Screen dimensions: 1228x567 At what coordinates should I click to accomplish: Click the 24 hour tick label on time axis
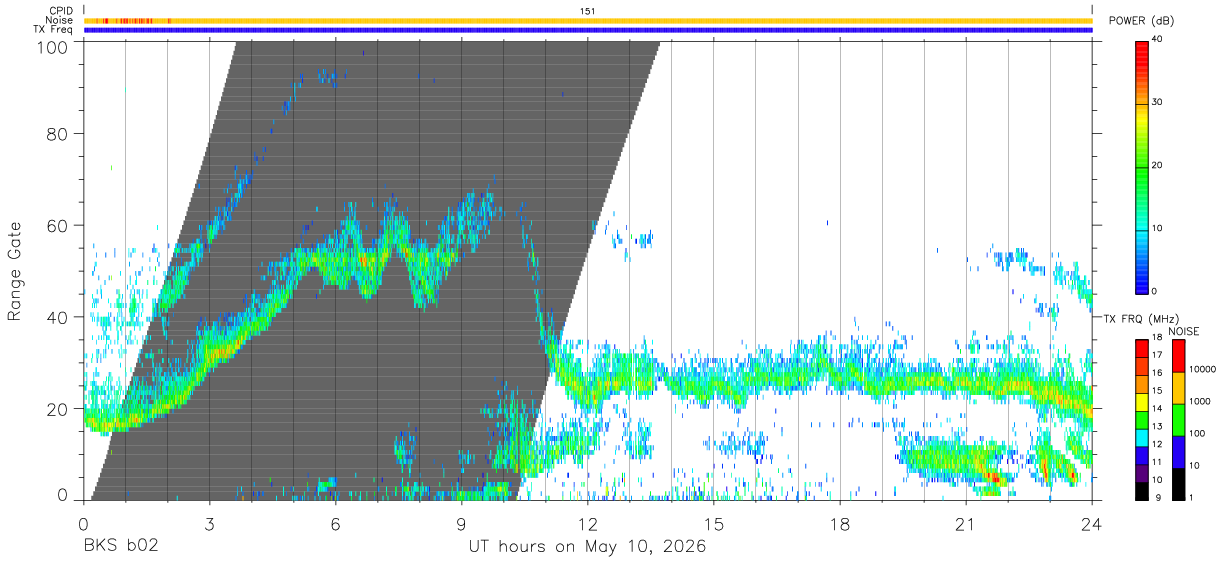1092,523
